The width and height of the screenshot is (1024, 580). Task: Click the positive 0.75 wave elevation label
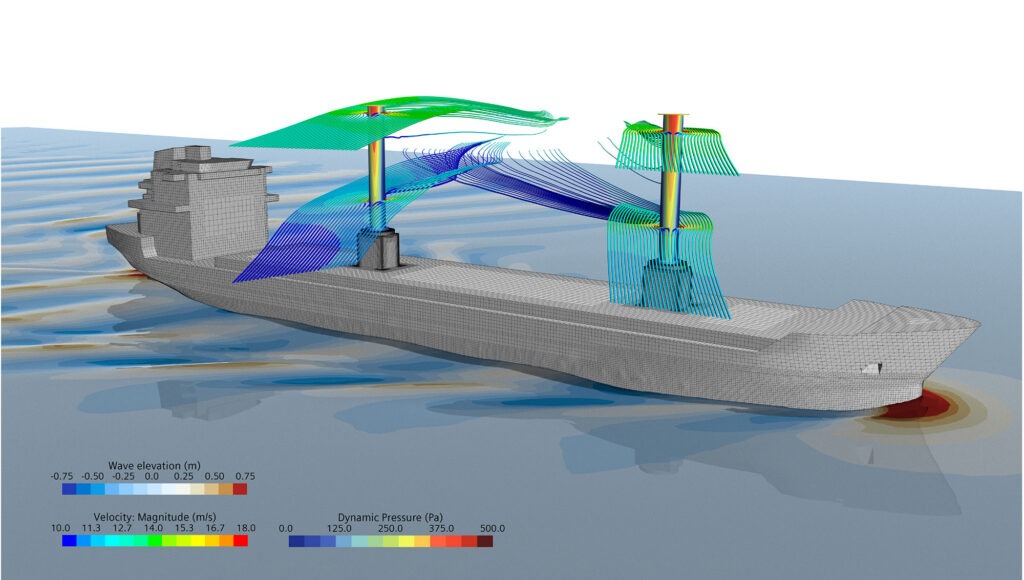pos(245,476)
